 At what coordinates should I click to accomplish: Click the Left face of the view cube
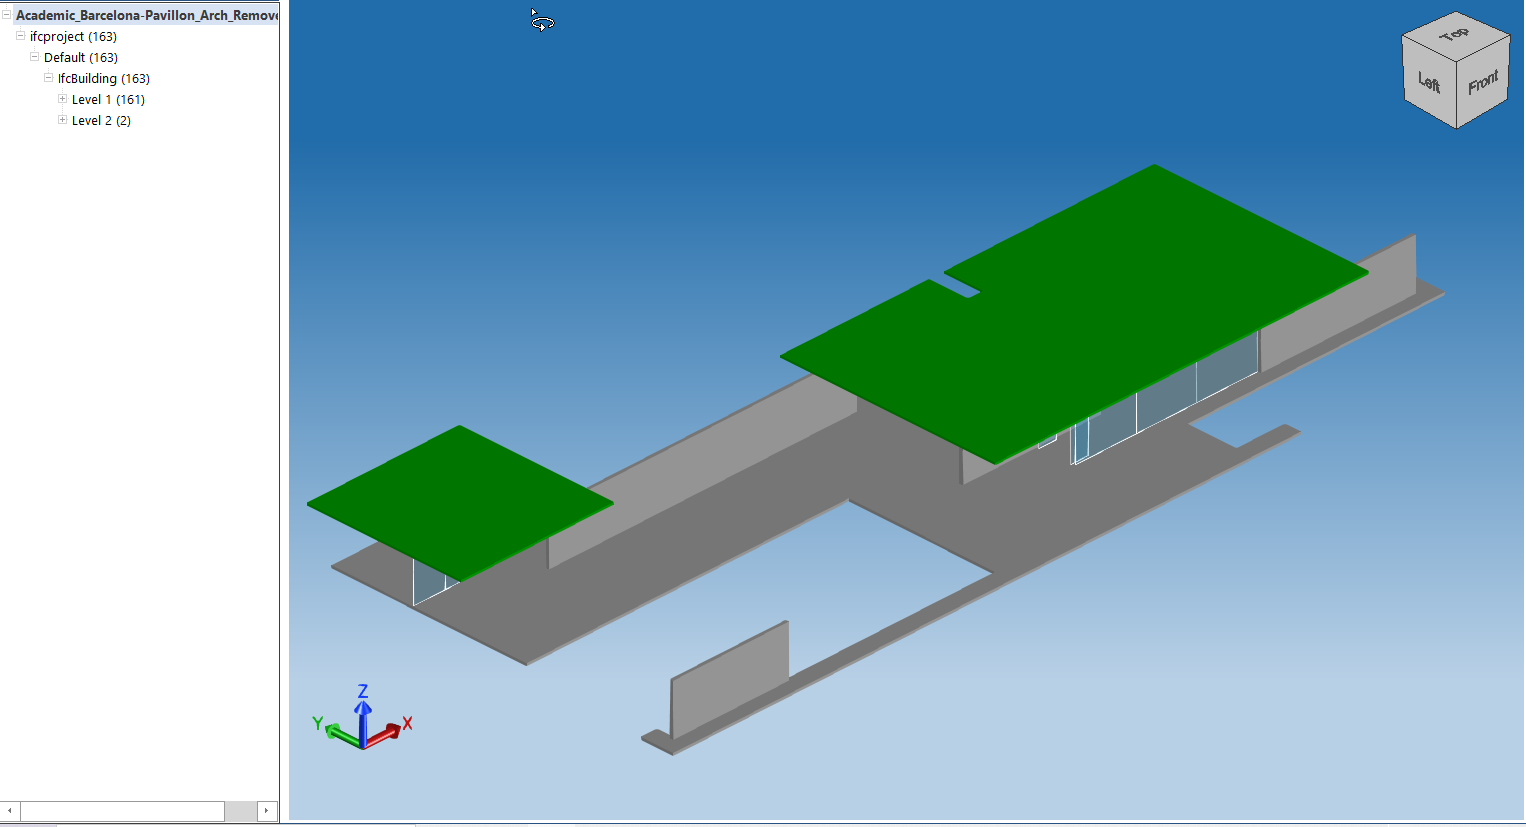pyautogui.click(x=1428, y=86)
